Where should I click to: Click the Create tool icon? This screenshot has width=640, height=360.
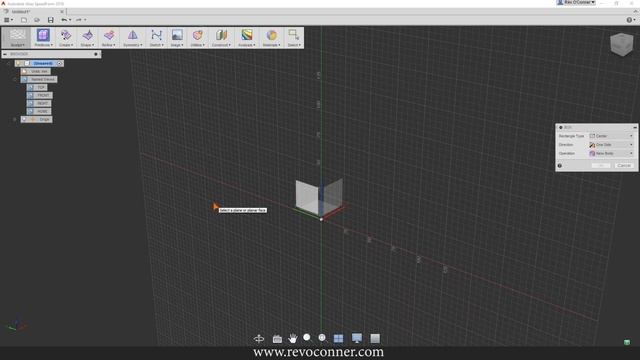coord(66,35)
